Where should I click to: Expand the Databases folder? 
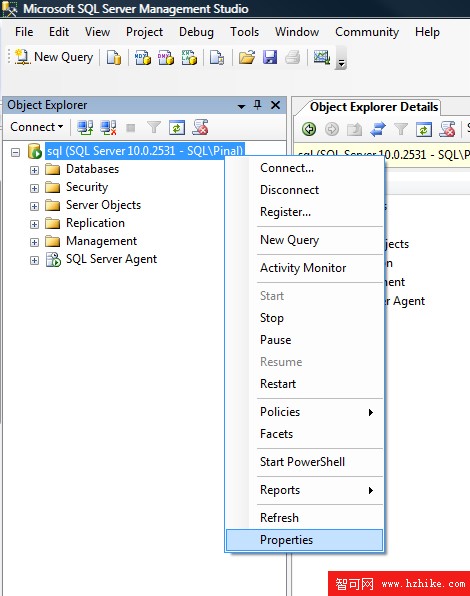pyautogui.click(x=34, y=170)
